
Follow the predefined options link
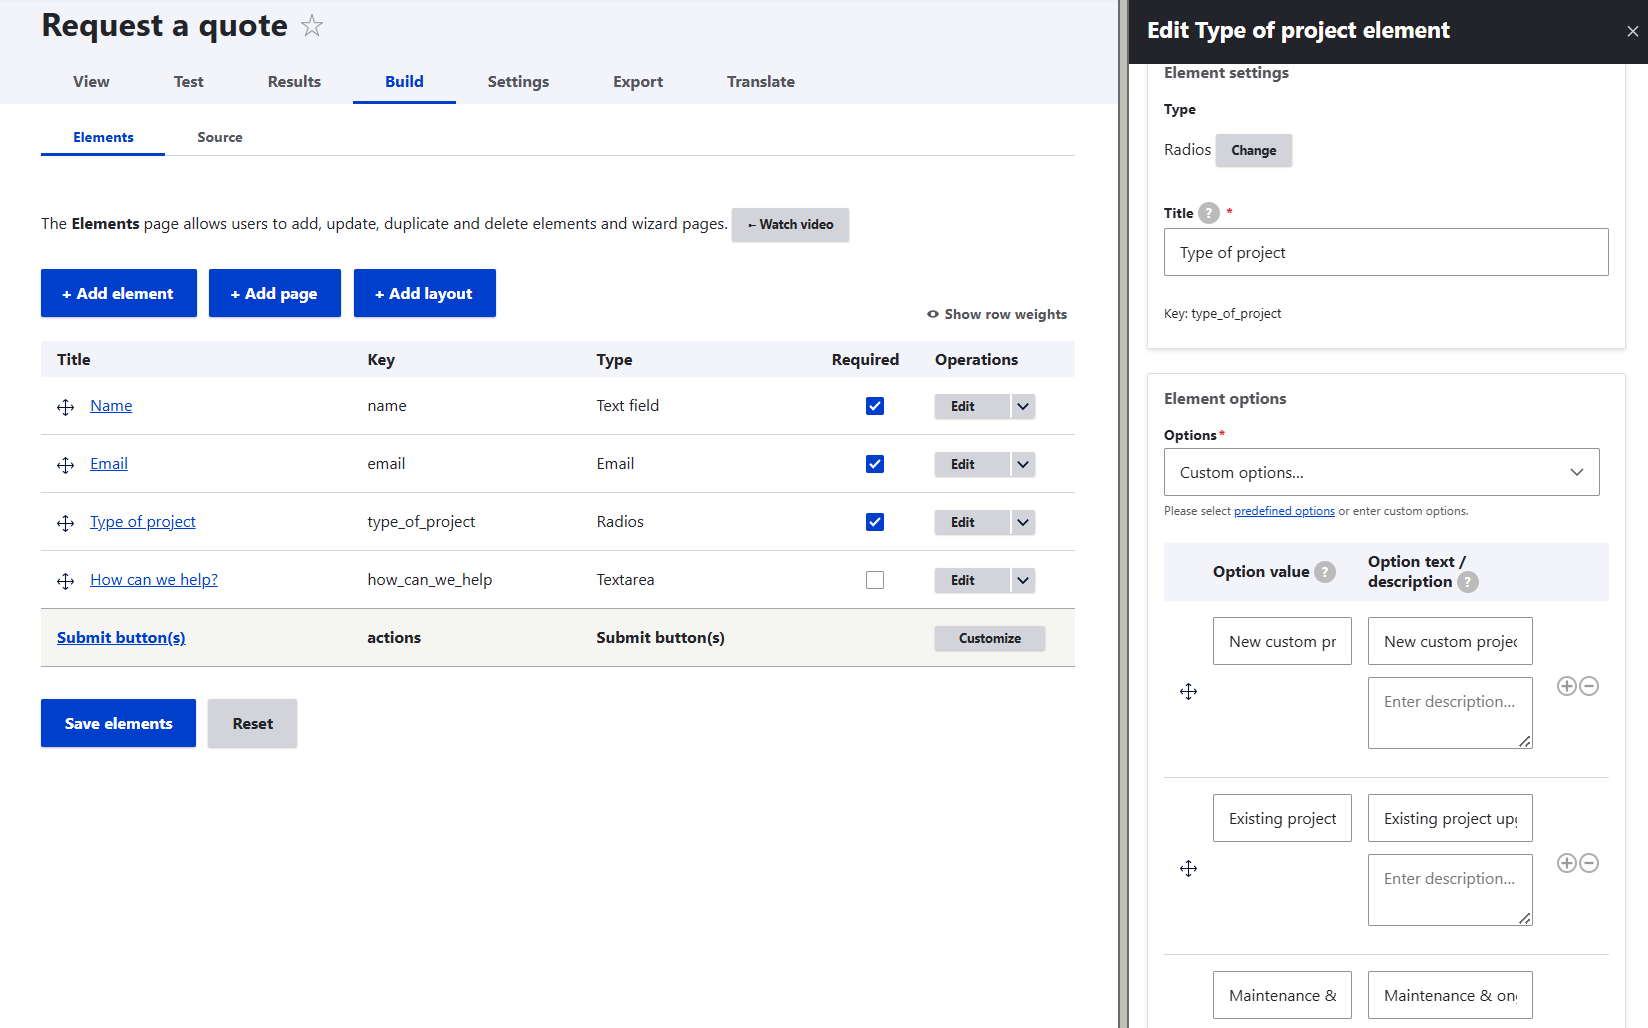coord(1284,511)
